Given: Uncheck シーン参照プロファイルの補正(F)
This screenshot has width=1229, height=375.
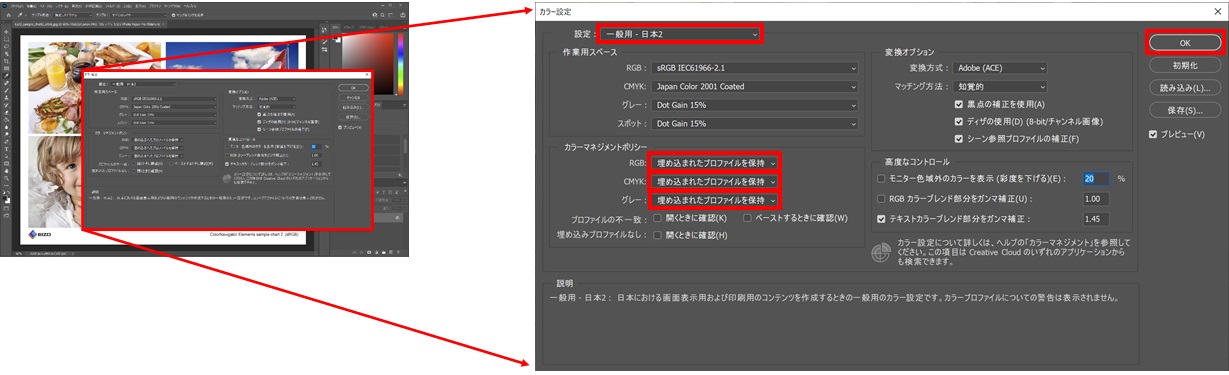Looking at the screenshot, I should pos(959,139).
